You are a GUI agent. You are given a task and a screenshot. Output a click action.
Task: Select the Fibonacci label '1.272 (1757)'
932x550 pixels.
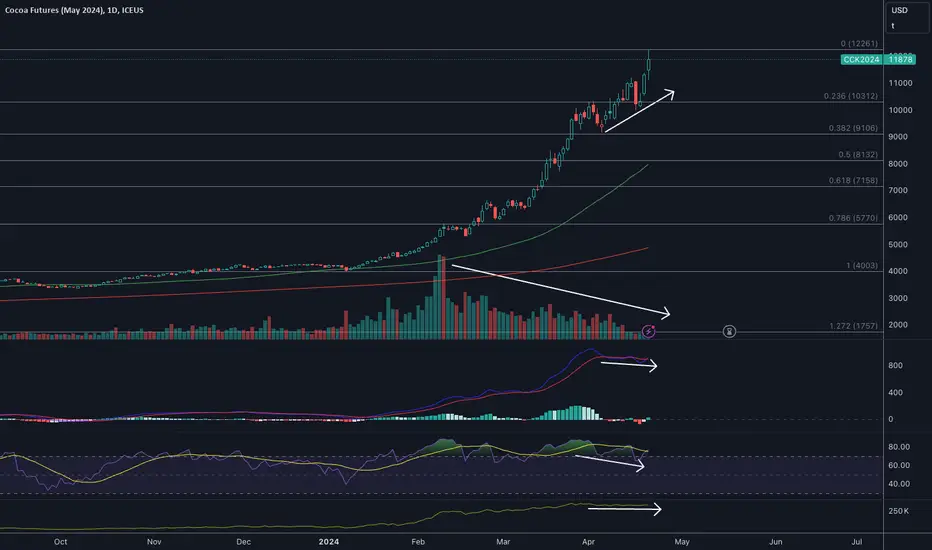(853, 326)
